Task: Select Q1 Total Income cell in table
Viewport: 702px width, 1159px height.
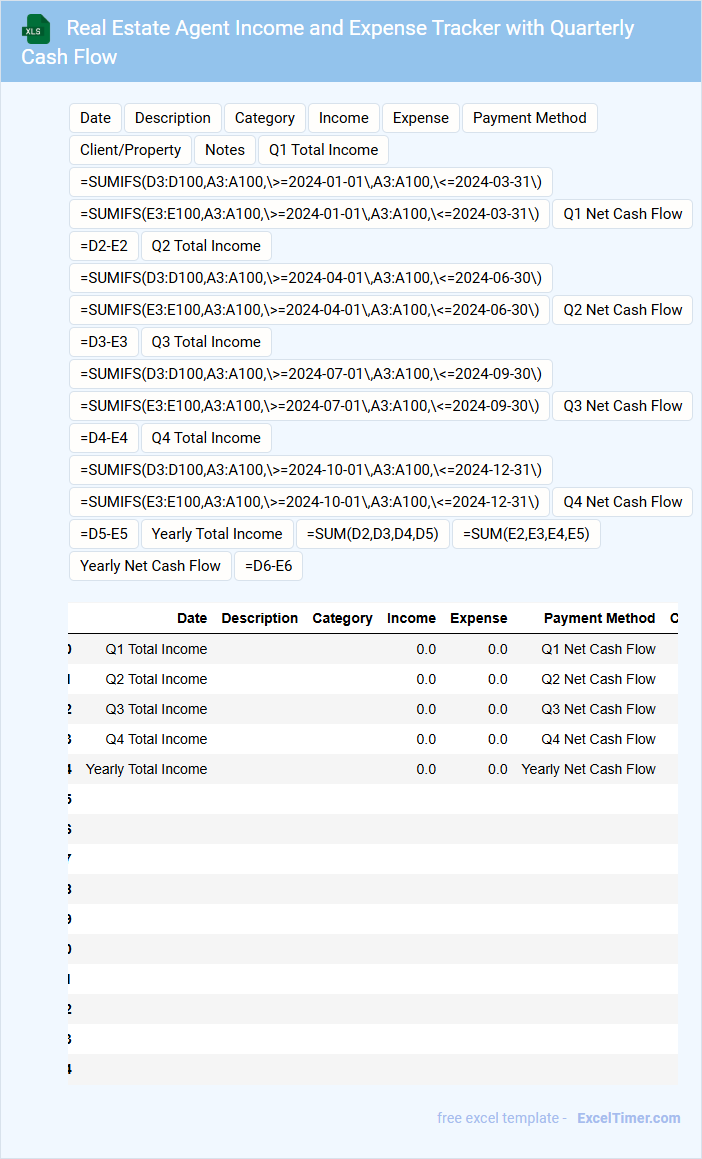Action: point(156,650)
